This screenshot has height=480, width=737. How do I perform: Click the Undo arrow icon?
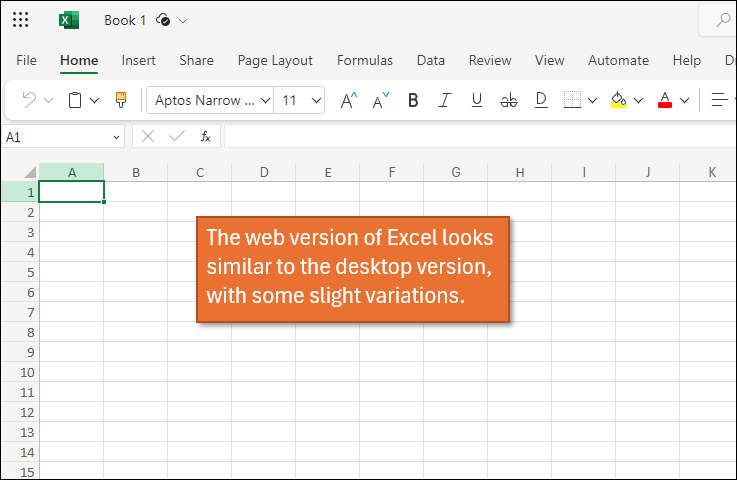29,100
